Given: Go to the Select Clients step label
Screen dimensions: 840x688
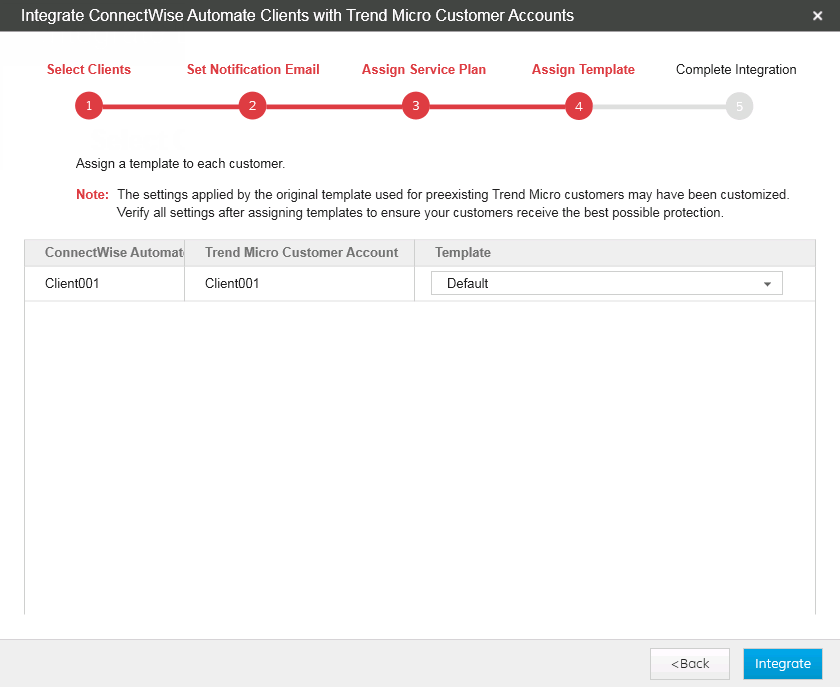Looking at the screenshot, I should pyautogui.click(x=89, y=70).
